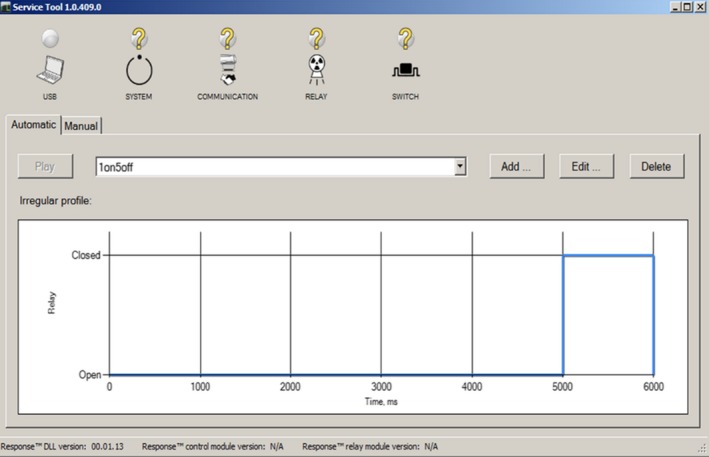Viewport: 709px width, 457px height.
Task: Click the question mark above SWITCH
Action: coord(405,39)
